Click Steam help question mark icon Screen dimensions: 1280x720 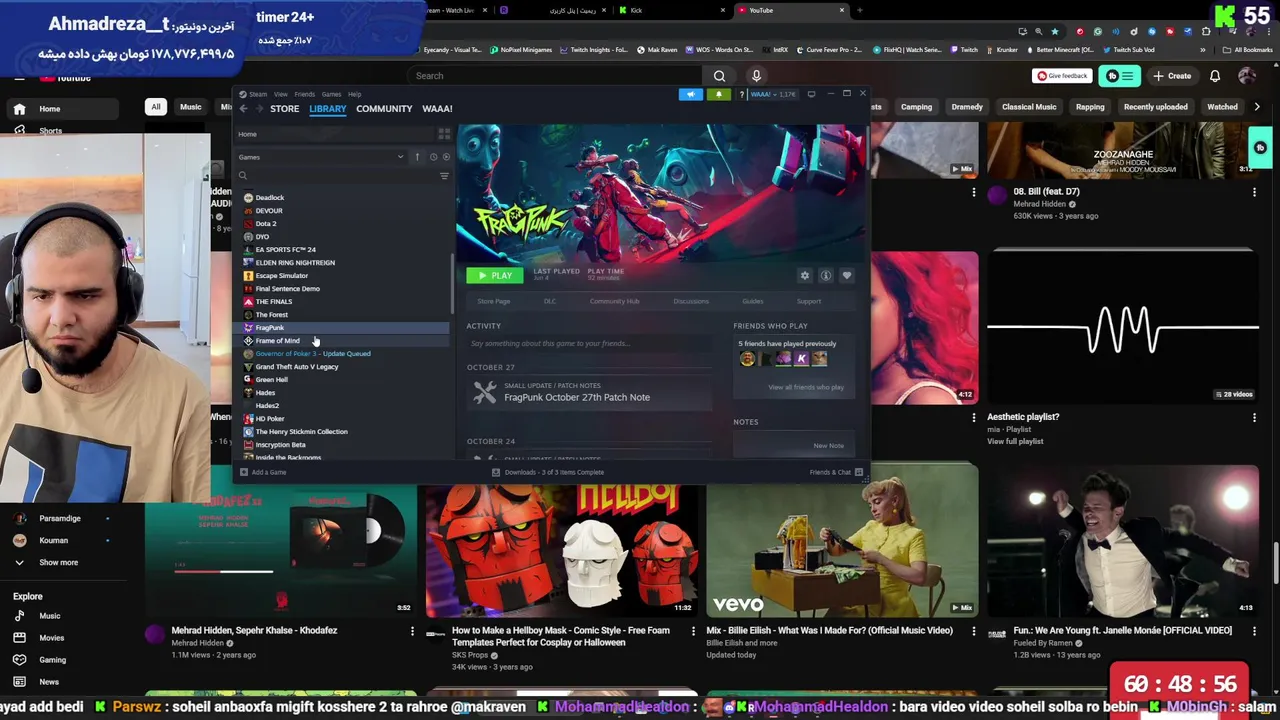coord(741,94)
